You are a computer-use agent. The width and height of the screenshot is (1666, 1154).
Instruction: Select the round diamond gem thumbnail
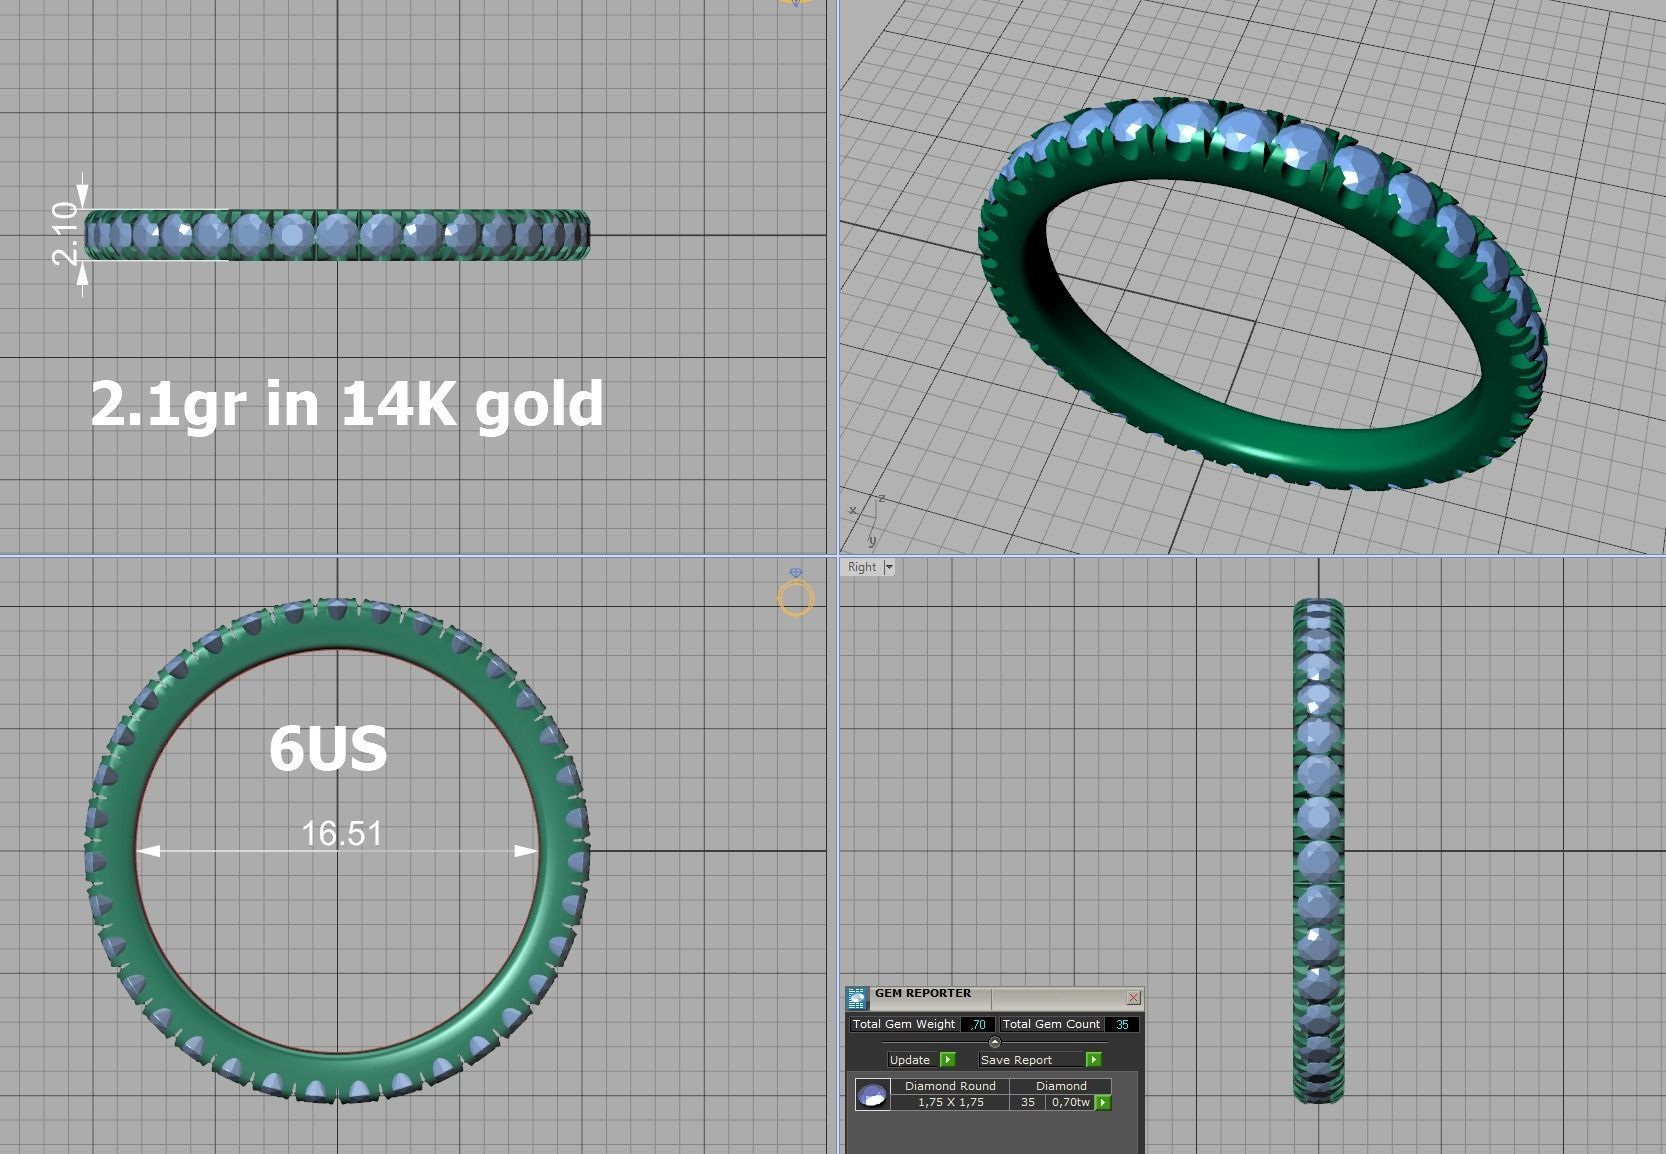(x=872, y=1095)
